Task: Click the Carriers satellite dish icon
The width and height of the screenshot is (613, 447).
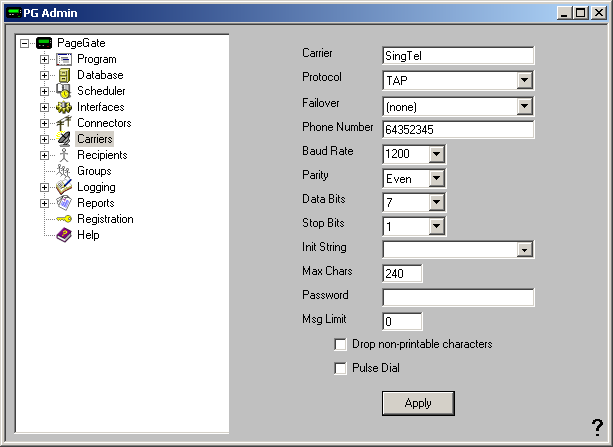Action: (x=64, y=139)
